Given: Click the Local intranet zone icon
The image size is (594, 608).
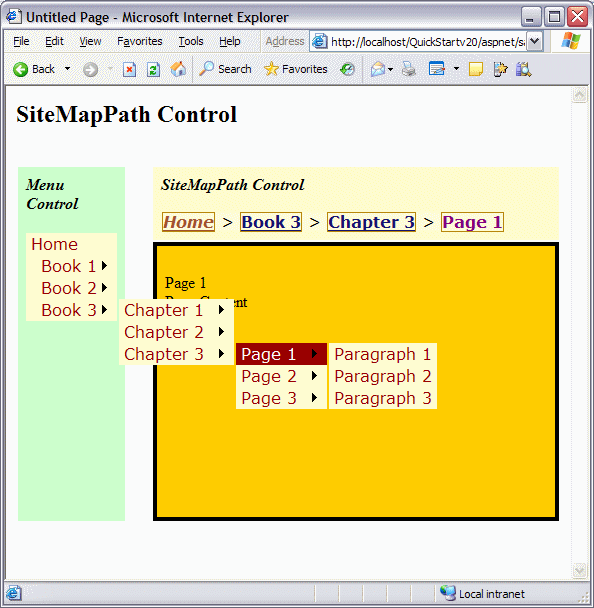Looking at the screenshot, I should 447,593.
